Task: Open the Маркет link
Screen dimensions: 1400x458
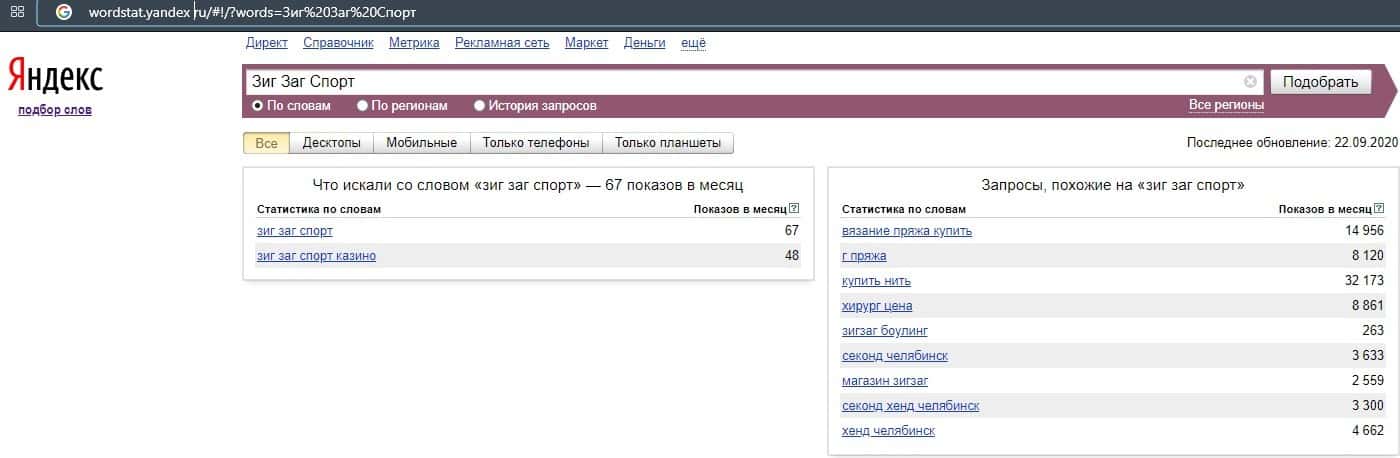Action: pyautogui.click(x=586, y=43)
